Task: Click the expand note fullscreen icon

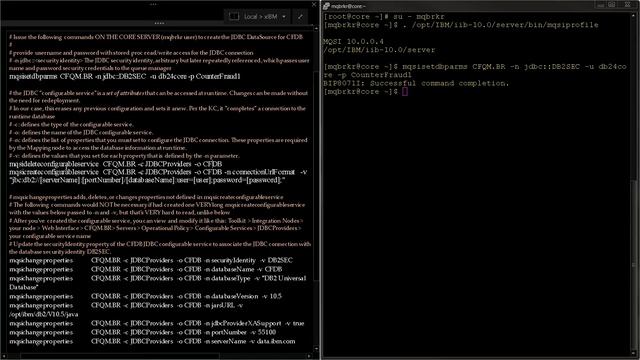Action: tap(300, 17)
